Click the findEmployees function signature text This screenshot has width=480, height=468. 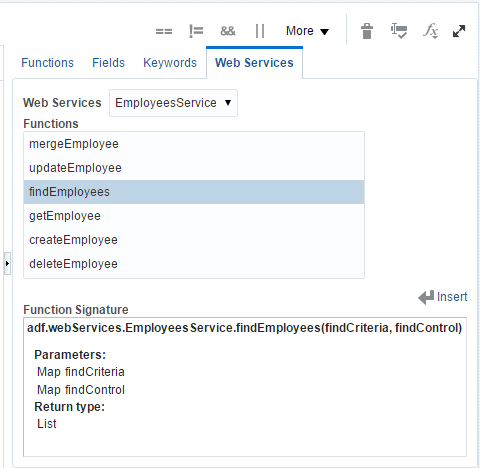[x=244, y=328]
